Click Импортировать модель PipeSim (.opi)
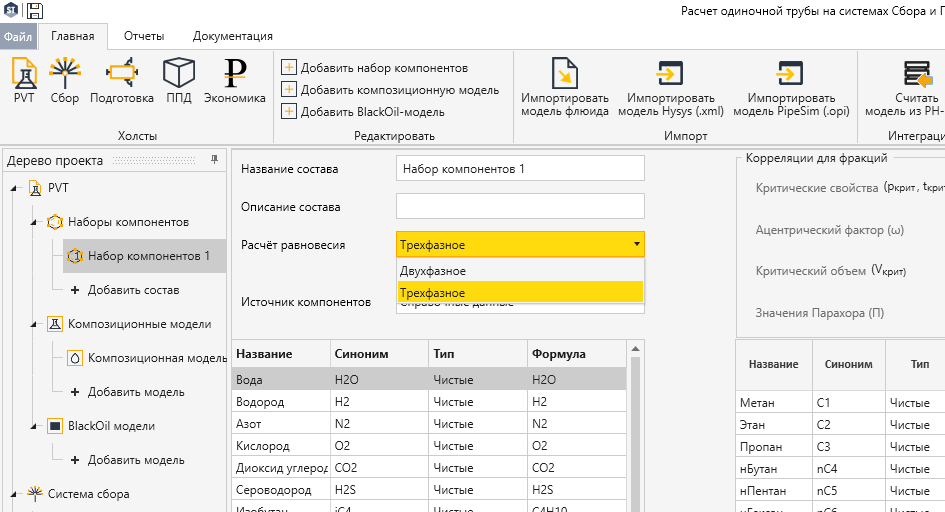 (791, 87)
